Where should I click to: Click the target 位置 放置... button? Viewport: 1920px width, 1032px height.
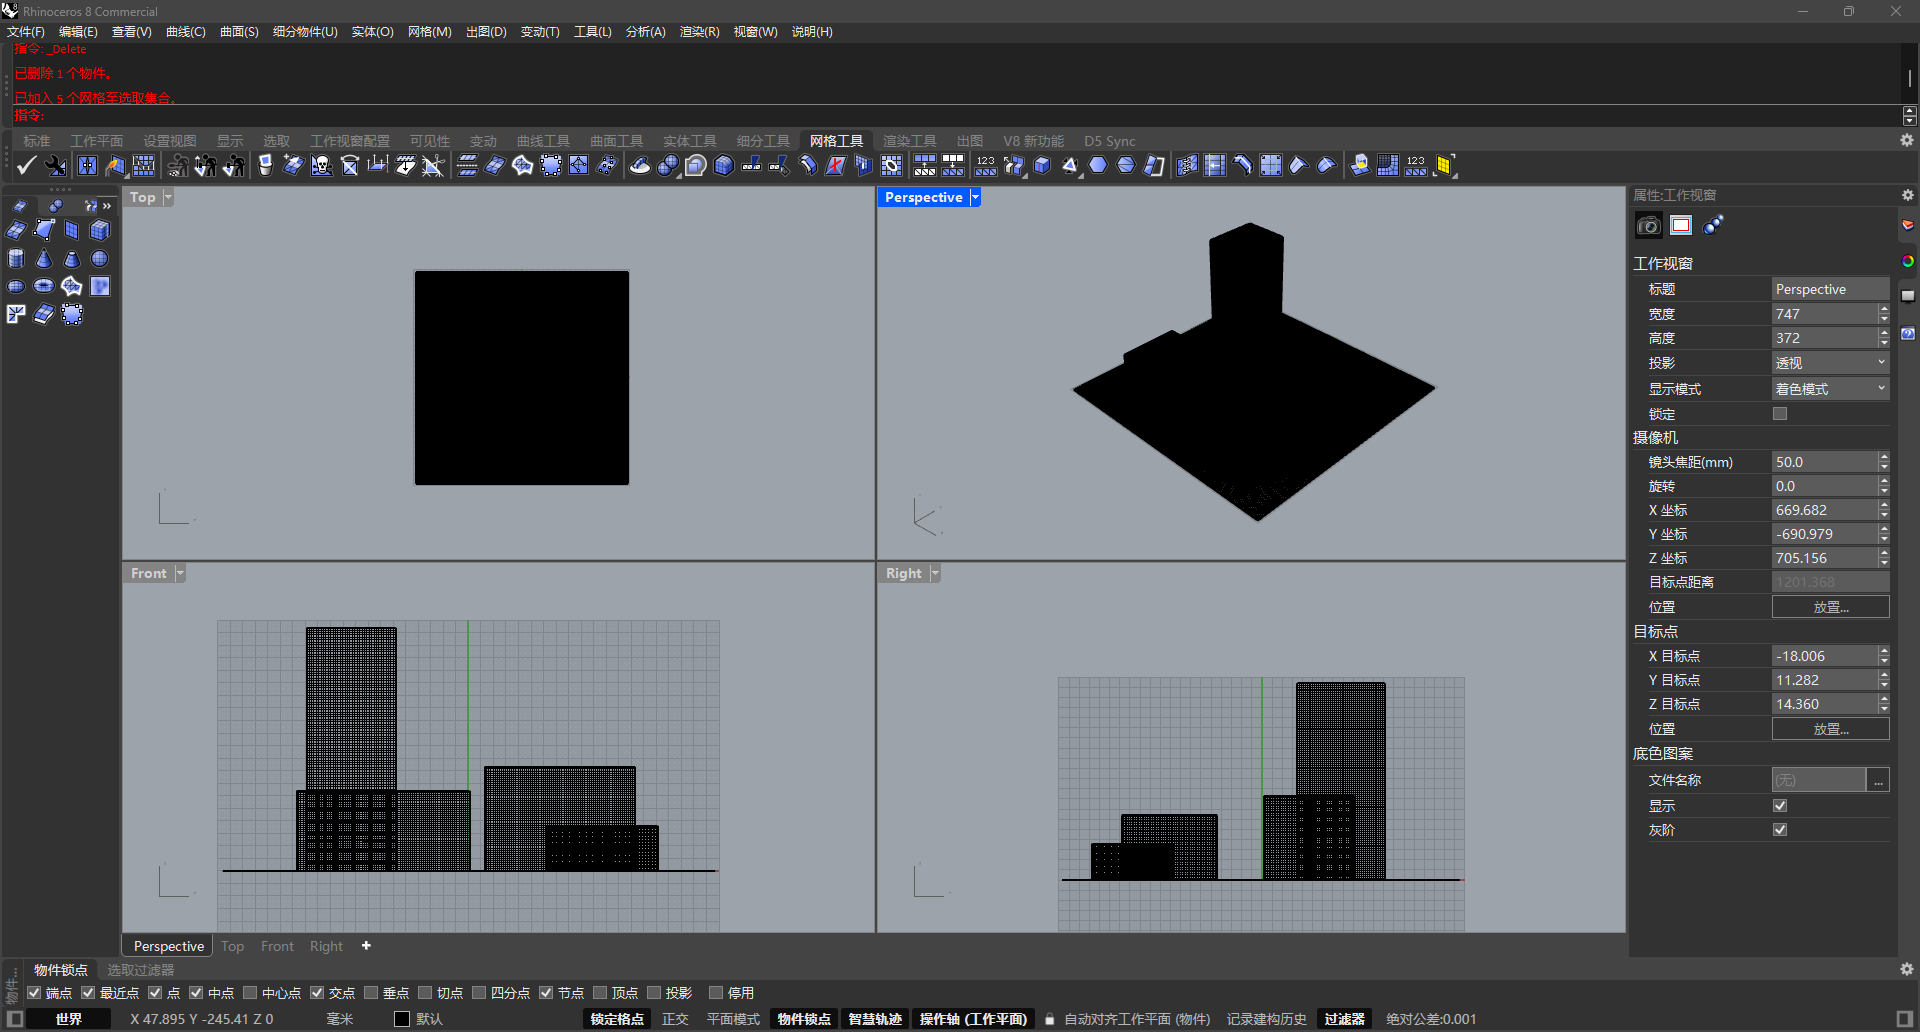[1830, 729]
